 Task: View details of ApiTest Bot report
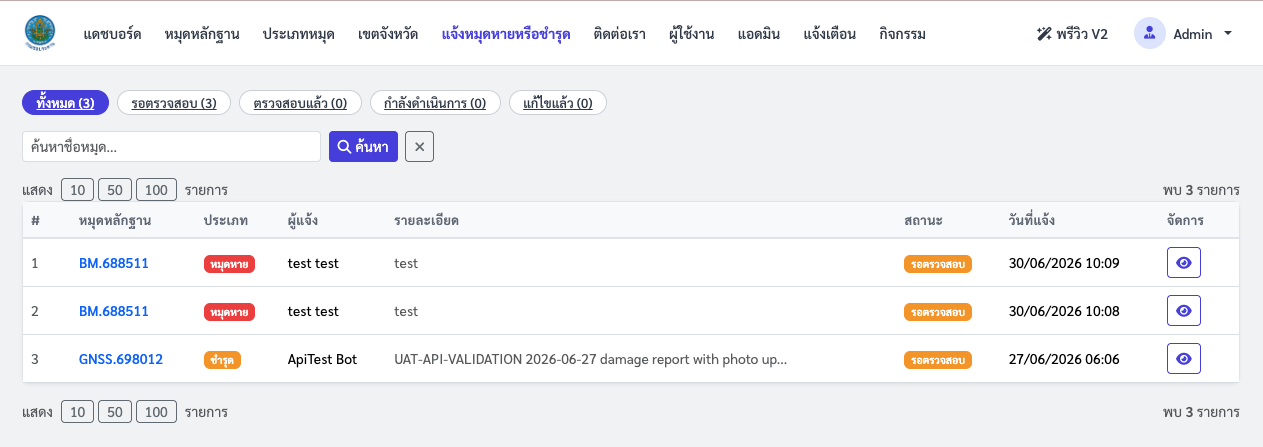click(x=1184, y=359)
